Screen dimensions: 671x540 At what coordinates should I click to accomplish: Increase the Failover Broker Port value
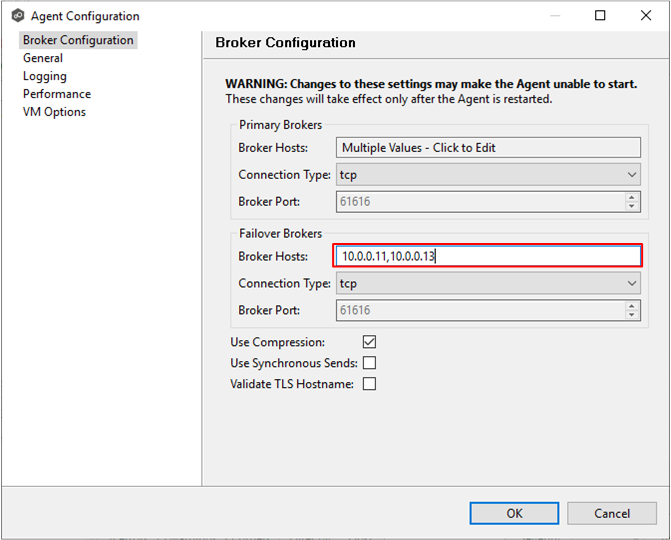(x=632, y=306)
